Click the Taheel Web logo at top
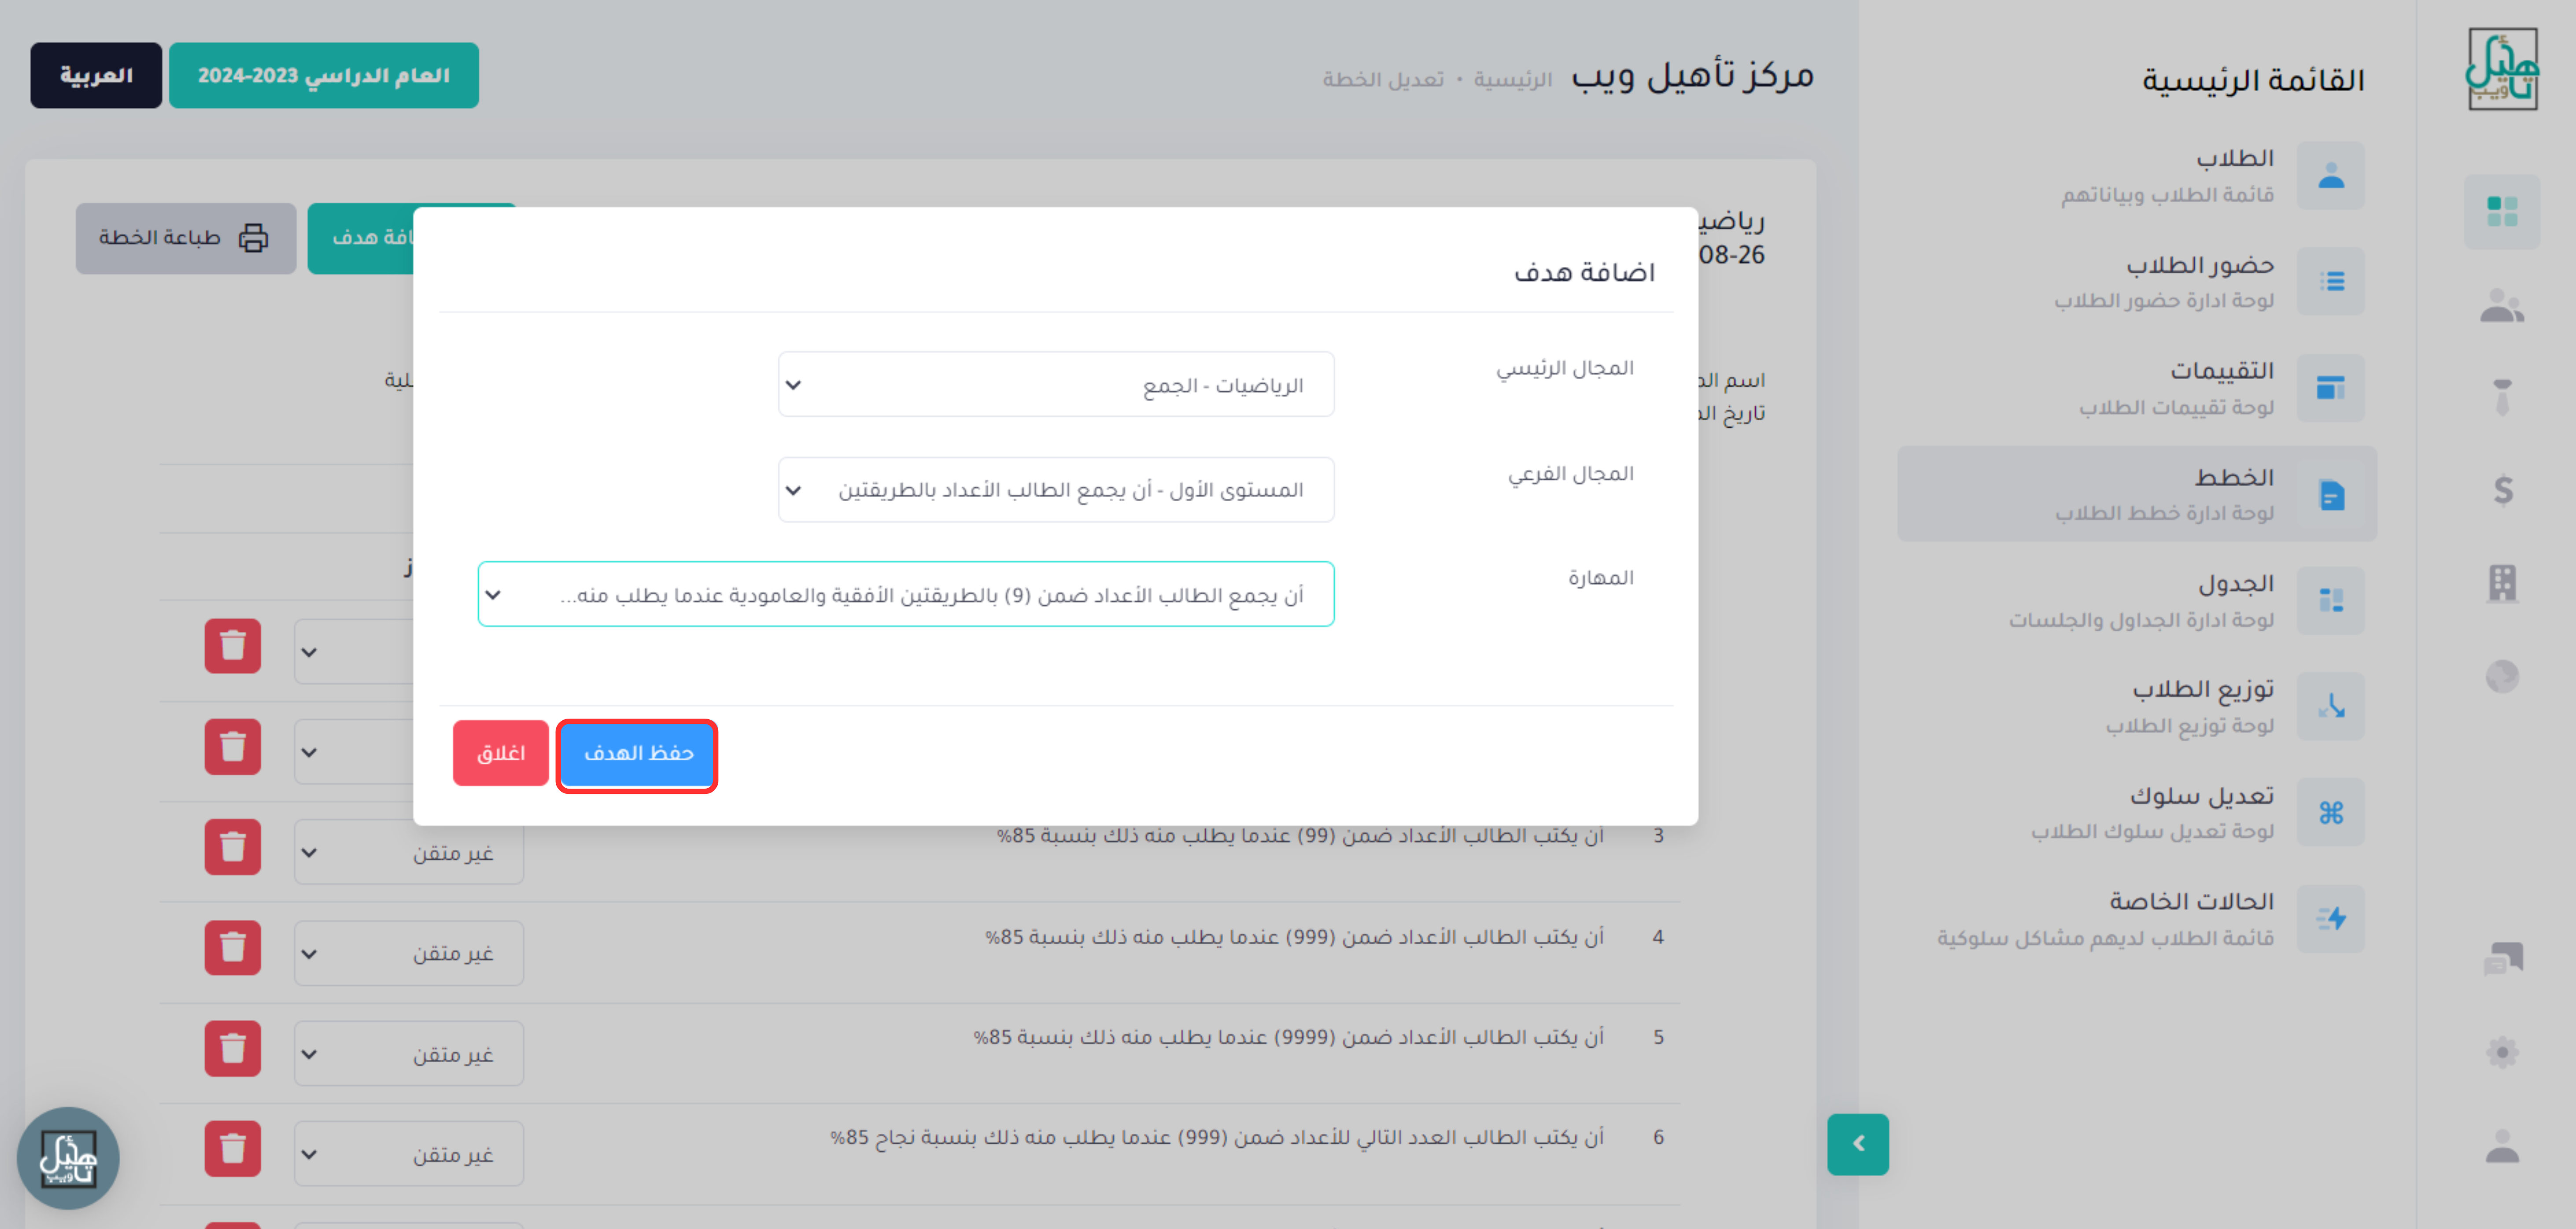 coord(2502,69)
